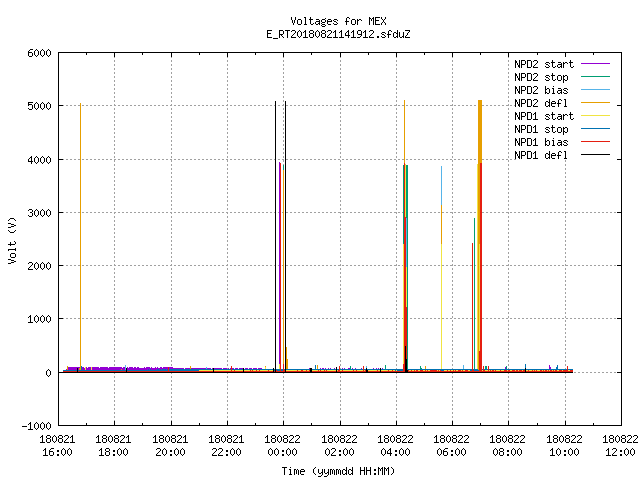Click the first black spike before midnight
The height and width of the screenshot is (480, 640).
tap(276, 236)
